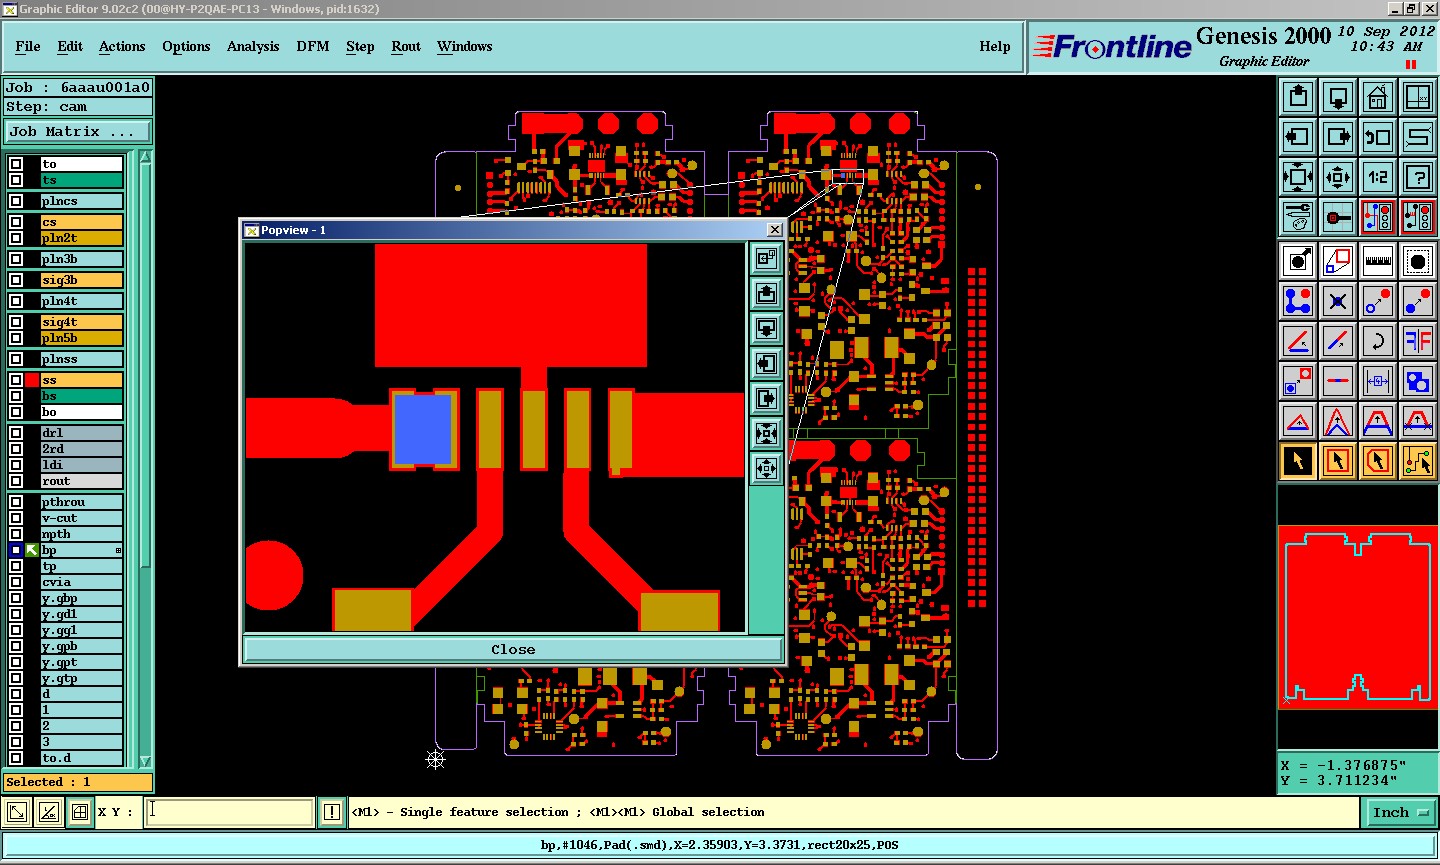
Task: Toggle checkbox for the 'ss' layer
Action: point(16,380)
